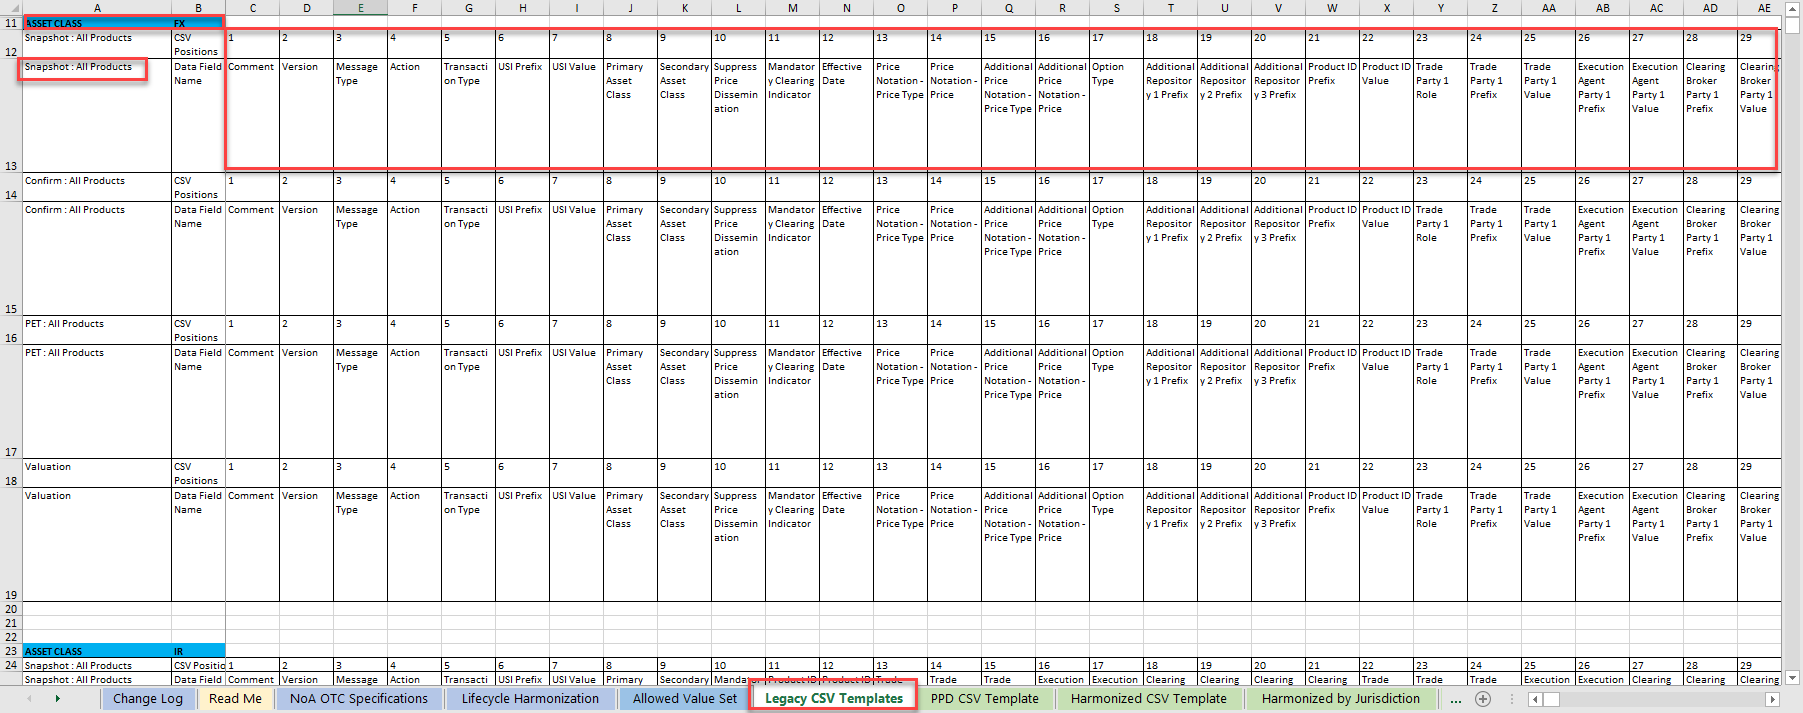The width and height of the screenshot is (1803, 713).
Task: Go to NoA OTC Specifications sheet
Action: pos(358,699)
